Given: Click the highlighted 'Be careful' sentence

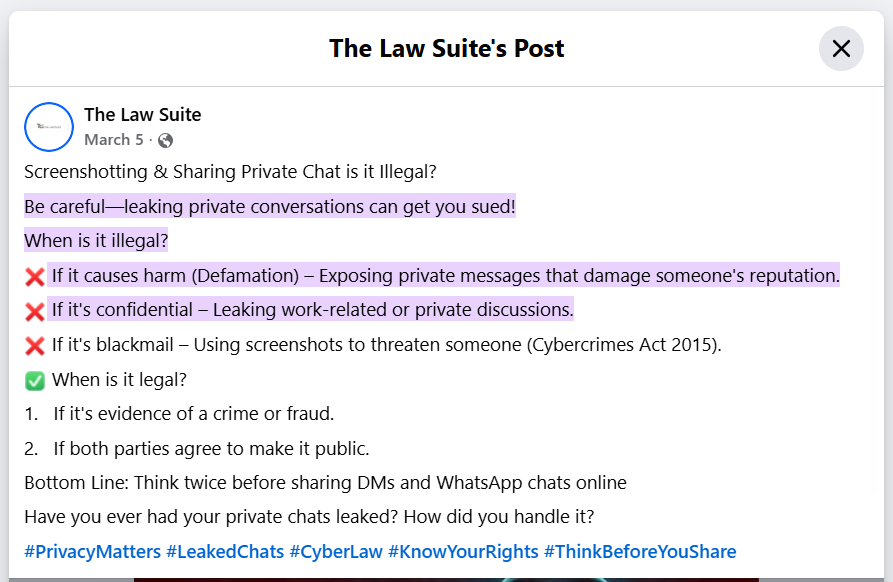Looking at the screenshot, I should pos(270,206).
